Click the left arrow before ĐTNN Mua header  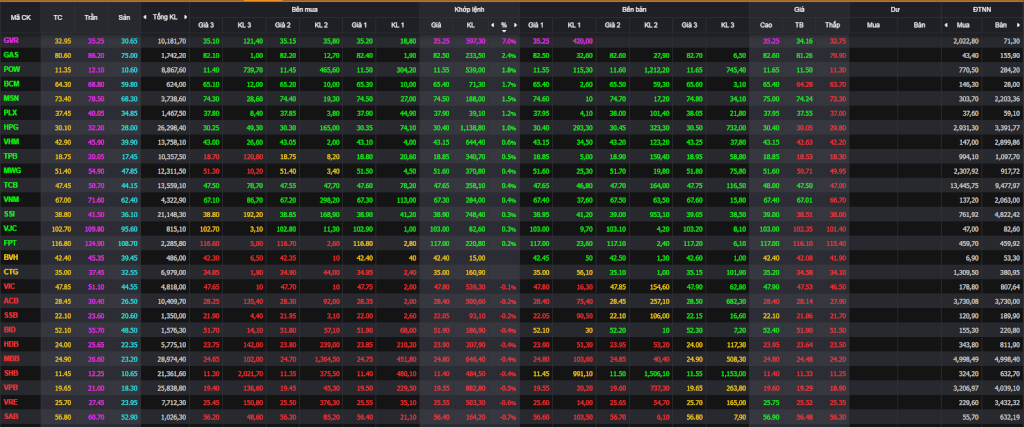click(x=946, y=25)
